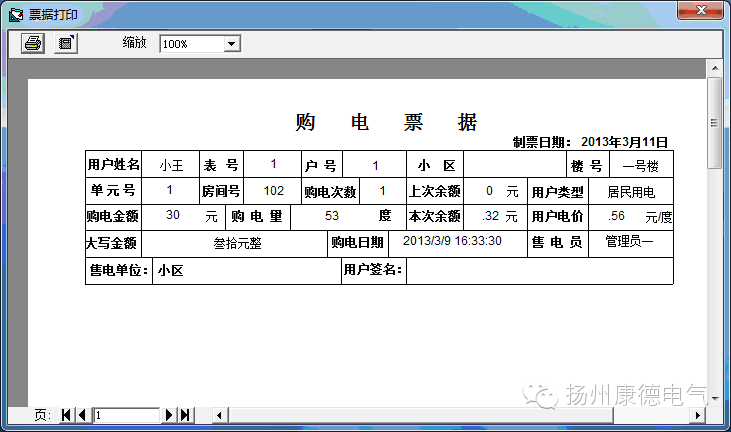
Task: Click the 用户姓名 header cell
Action: pyautogui.click(x=113, y=164)
